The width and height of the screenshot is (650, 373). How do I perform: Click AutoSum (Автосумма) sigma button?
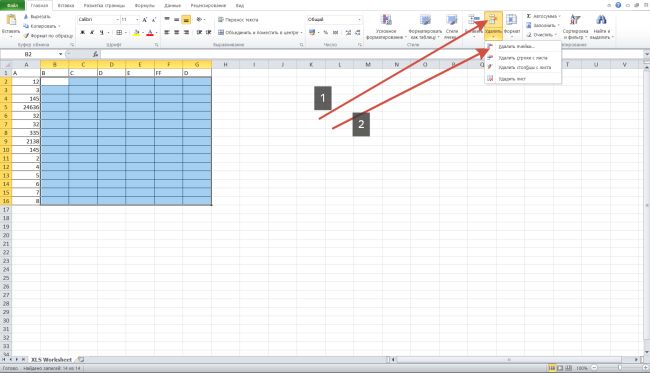[x=543, y=16]
